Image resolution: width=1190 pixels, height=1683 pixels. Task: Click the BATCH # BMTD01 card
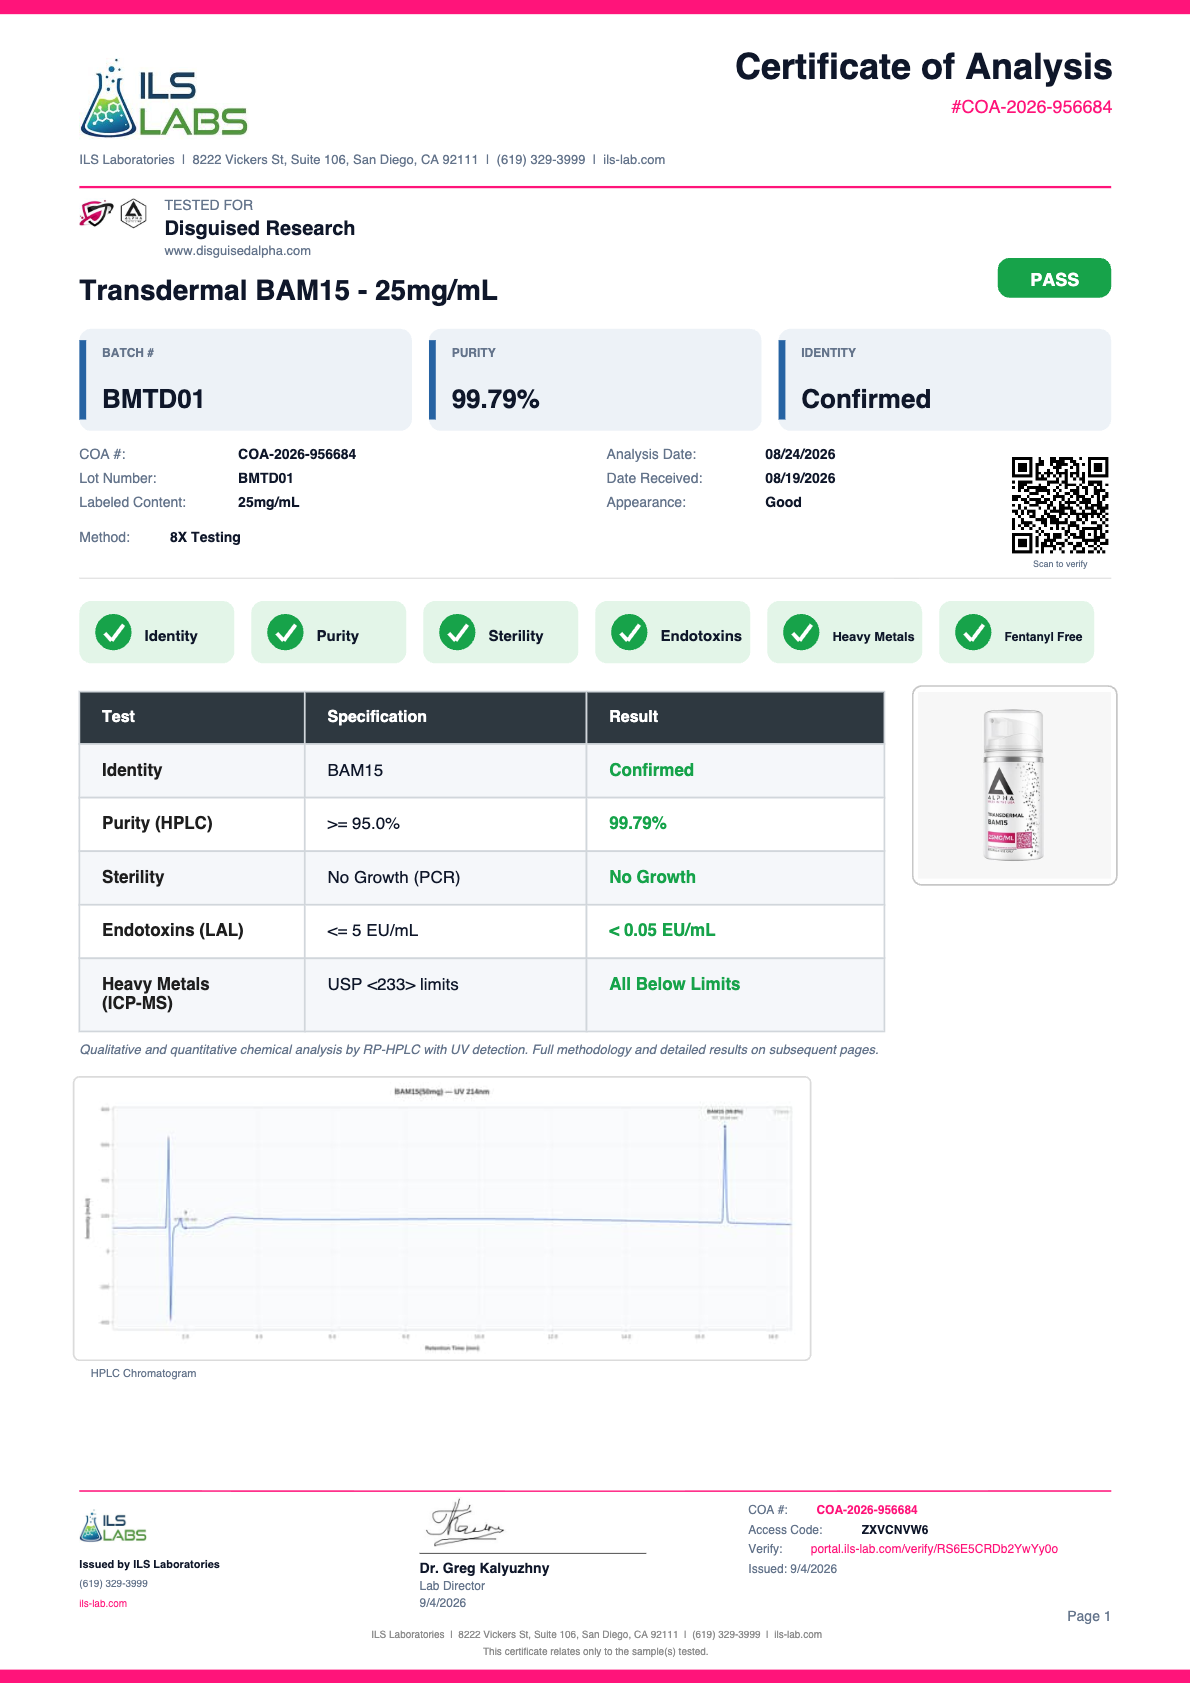[x=246, y=380]
